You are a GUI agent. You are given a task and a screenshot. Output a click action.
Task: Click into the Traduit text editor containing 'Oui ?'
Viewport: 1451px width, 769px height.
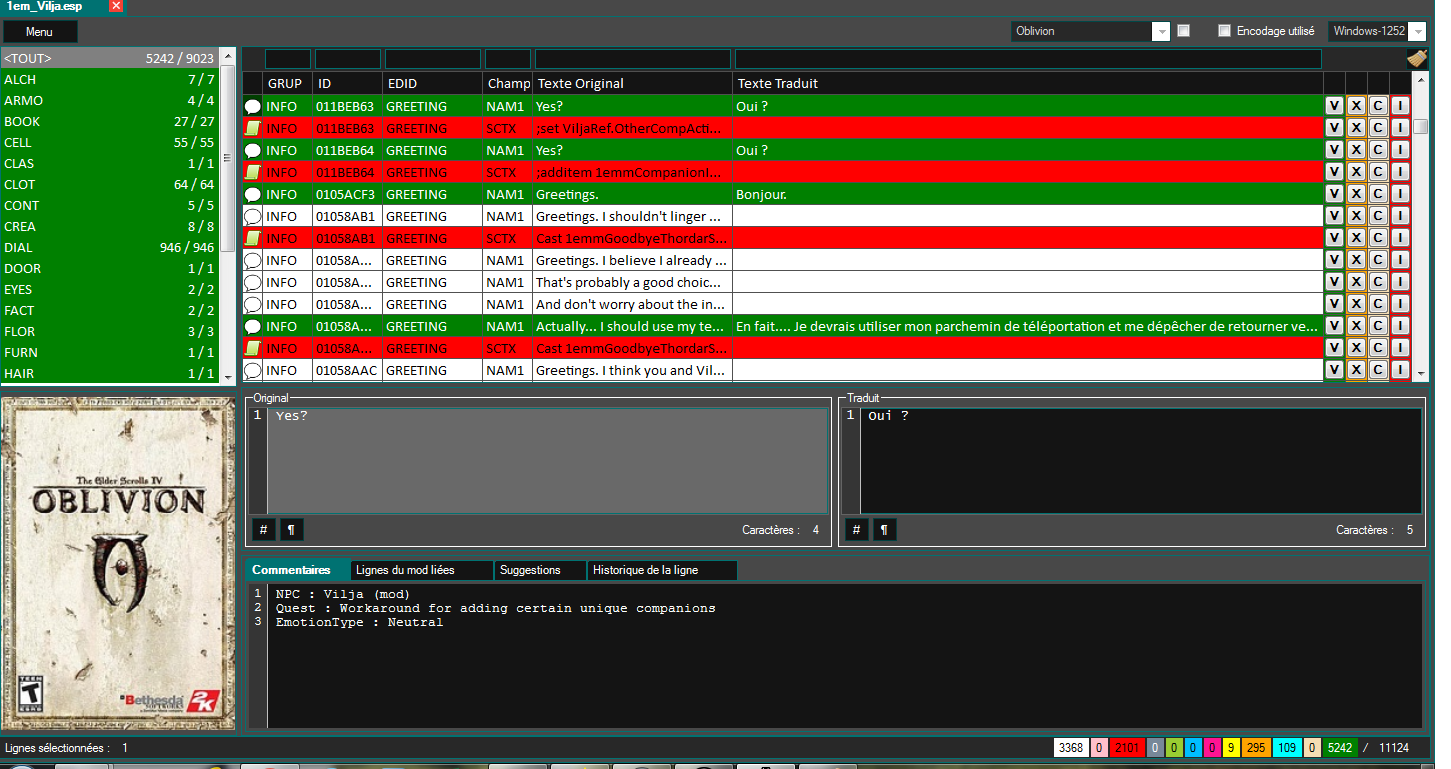[1140, 460]
